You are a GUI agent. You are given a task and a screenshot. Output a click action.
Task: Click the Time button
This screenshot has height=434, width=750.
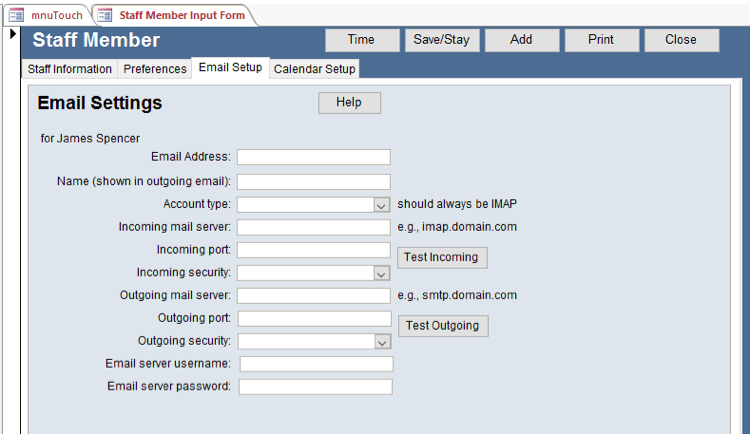362,40
